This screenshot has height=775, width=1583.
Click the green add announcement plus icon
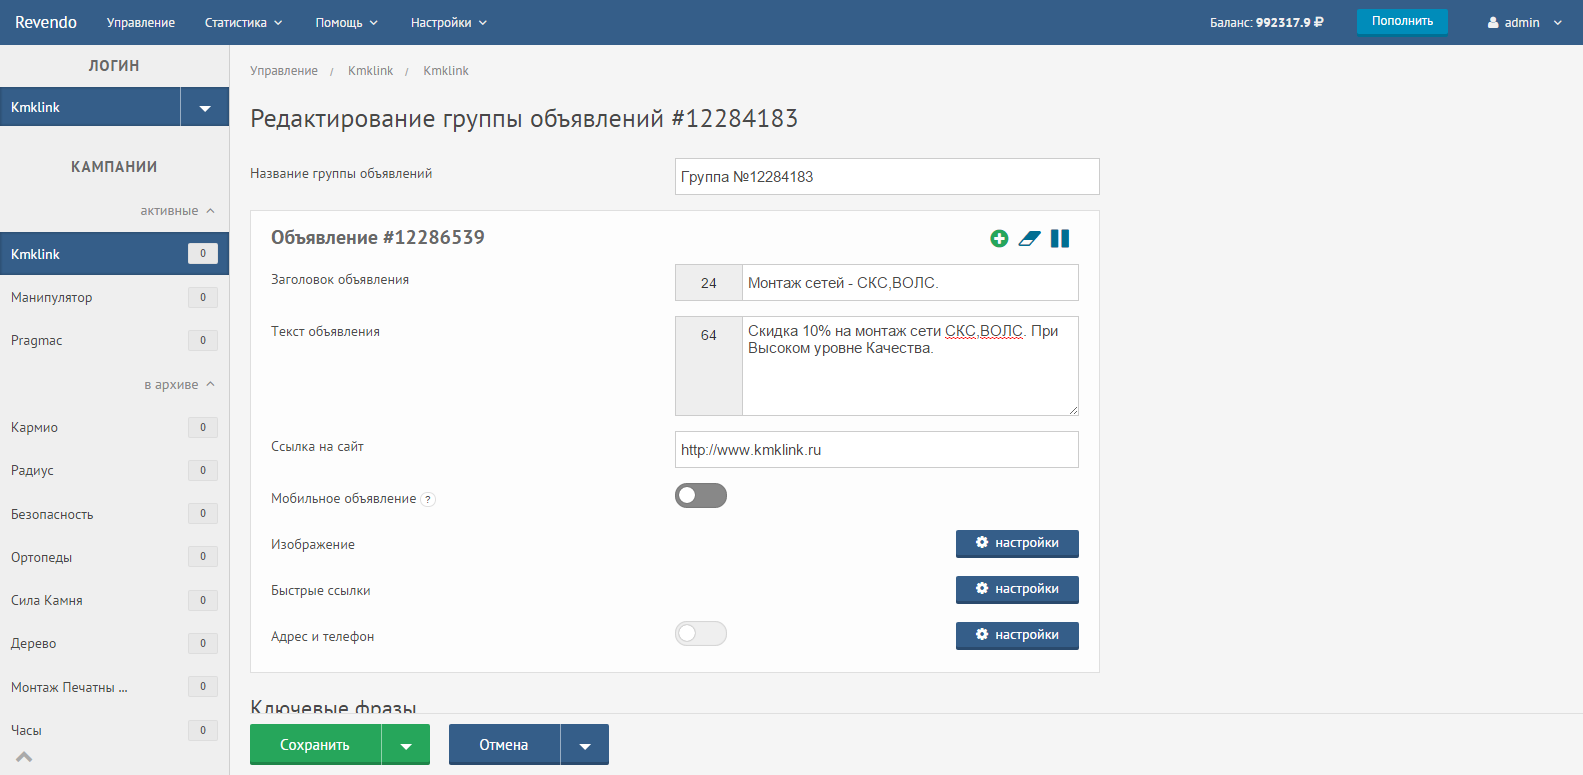click(x=998, y=238)
